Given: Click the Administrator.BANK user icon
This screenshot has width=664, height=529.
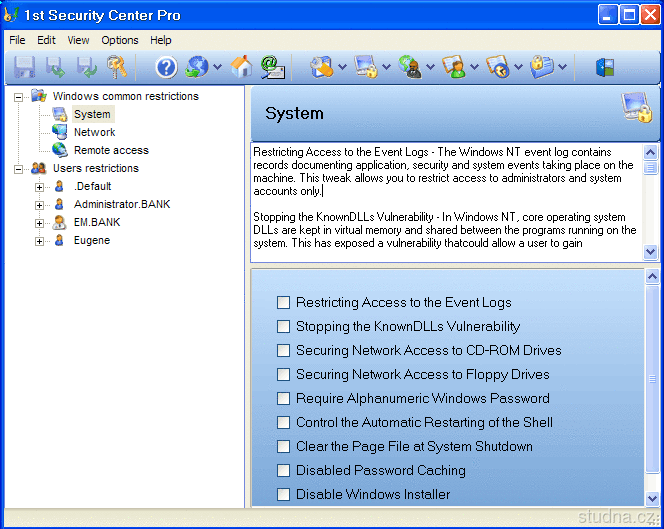Looking at the screenshot, I should [x=59, y=204].
